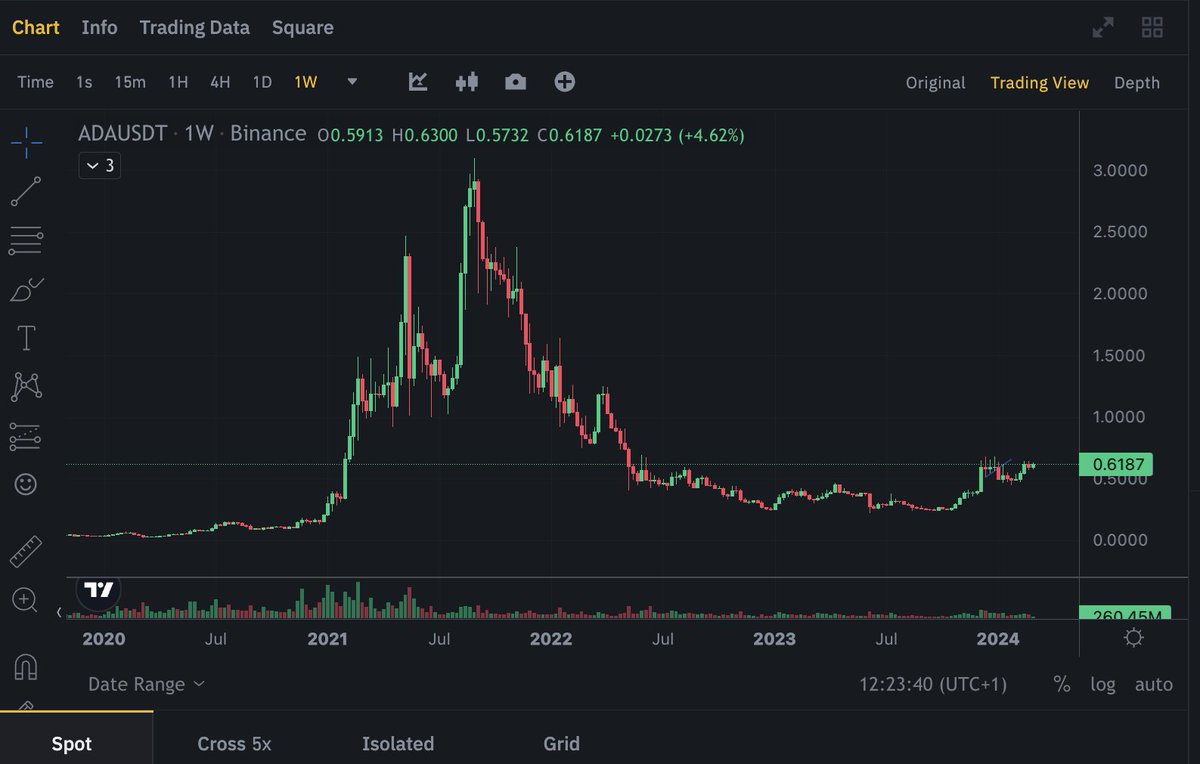Screen dimensions: 1200x764
Task: Select the text annotation tool
Action: point(26,338)
